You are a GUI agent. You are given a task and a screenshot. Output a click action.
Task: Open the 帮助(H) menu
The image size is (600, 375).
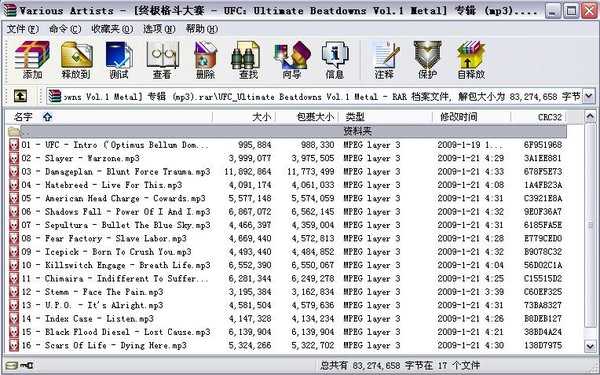[x=202, y=29]
